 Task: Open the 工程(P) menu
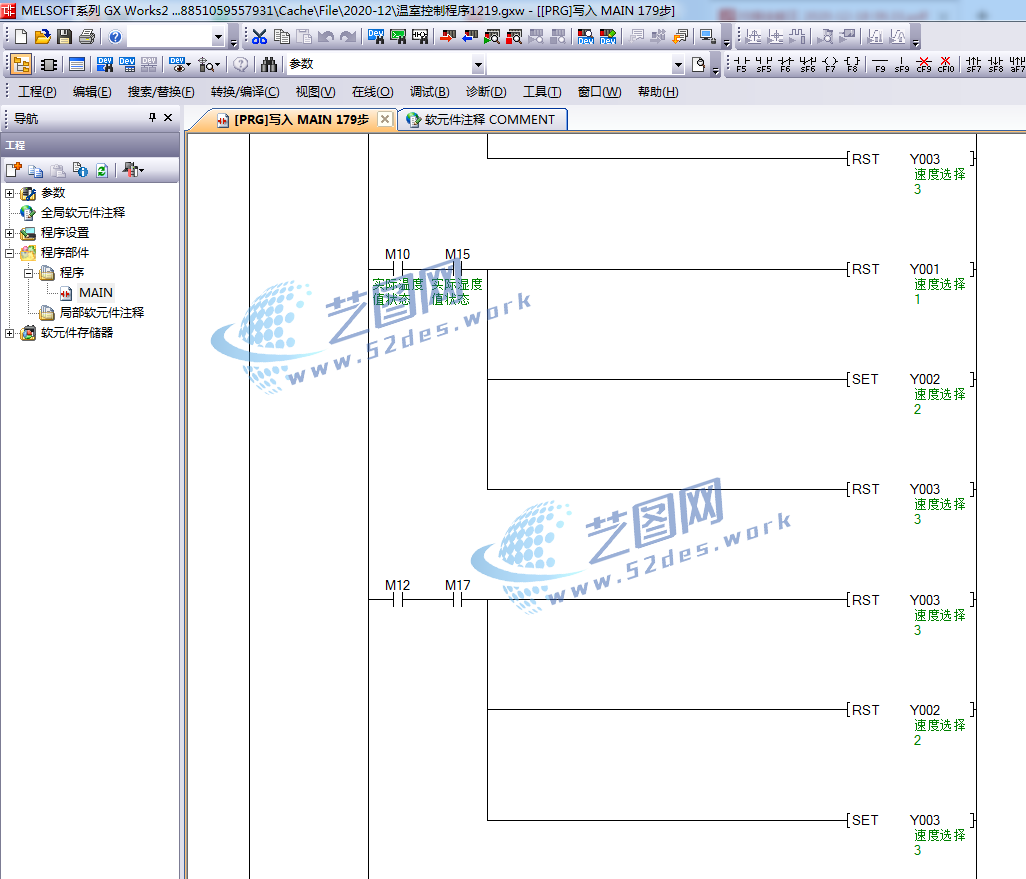[37, 92]
